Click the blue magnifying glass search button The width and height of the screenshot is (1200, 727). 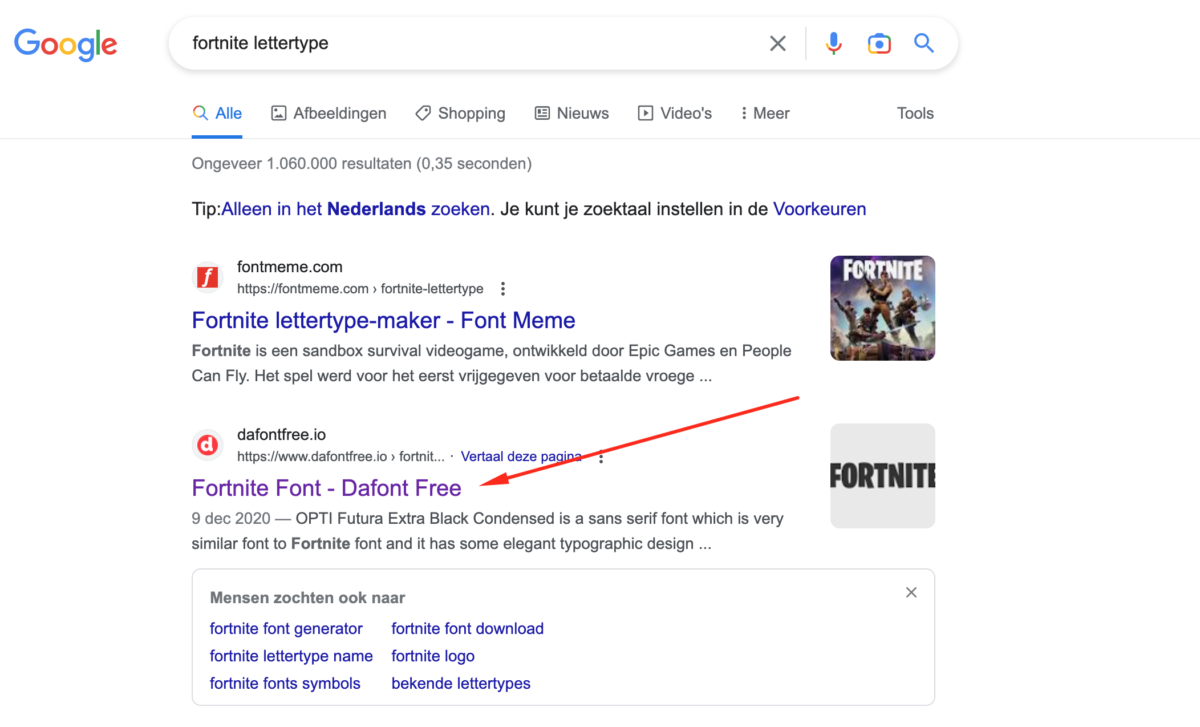(924, 44)
